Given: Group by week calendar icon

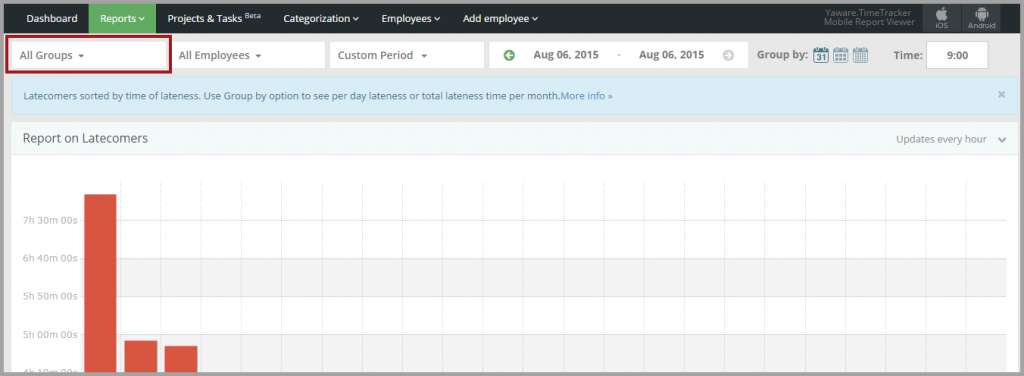Looking at the screenshot, I should [x=840, y=55].
